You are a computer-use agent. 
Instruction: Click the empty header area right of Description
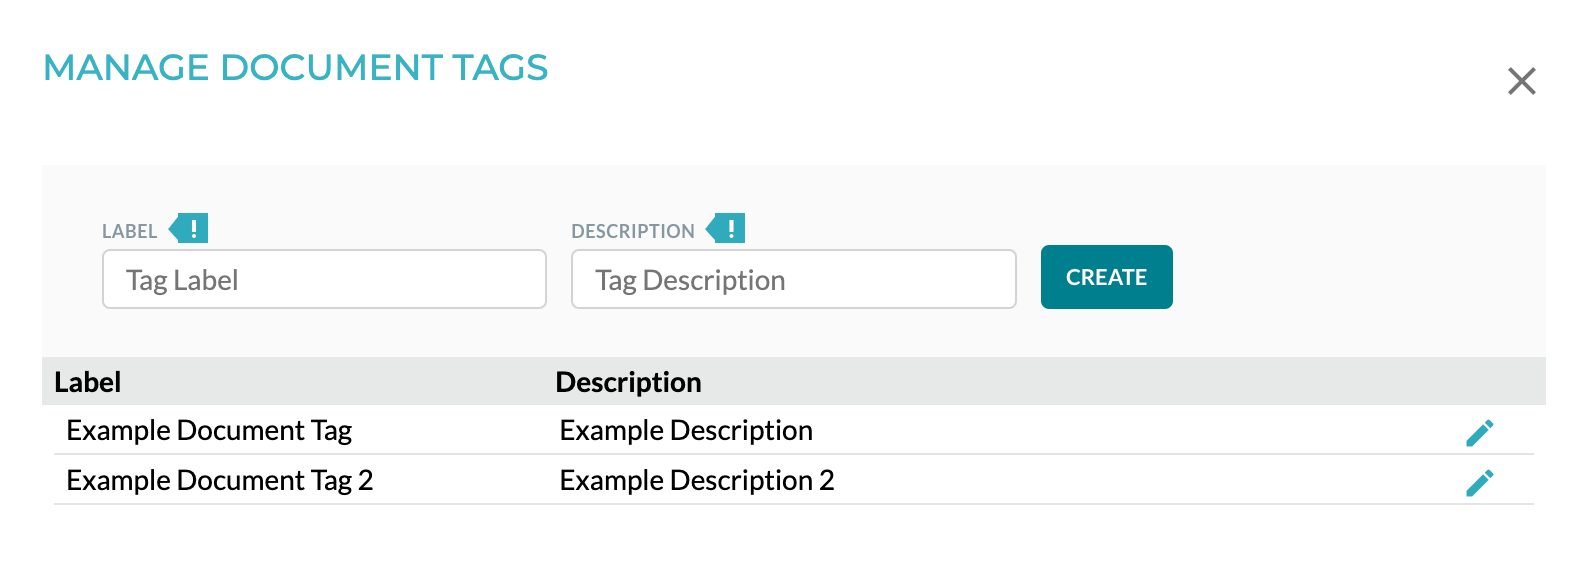1100,382
